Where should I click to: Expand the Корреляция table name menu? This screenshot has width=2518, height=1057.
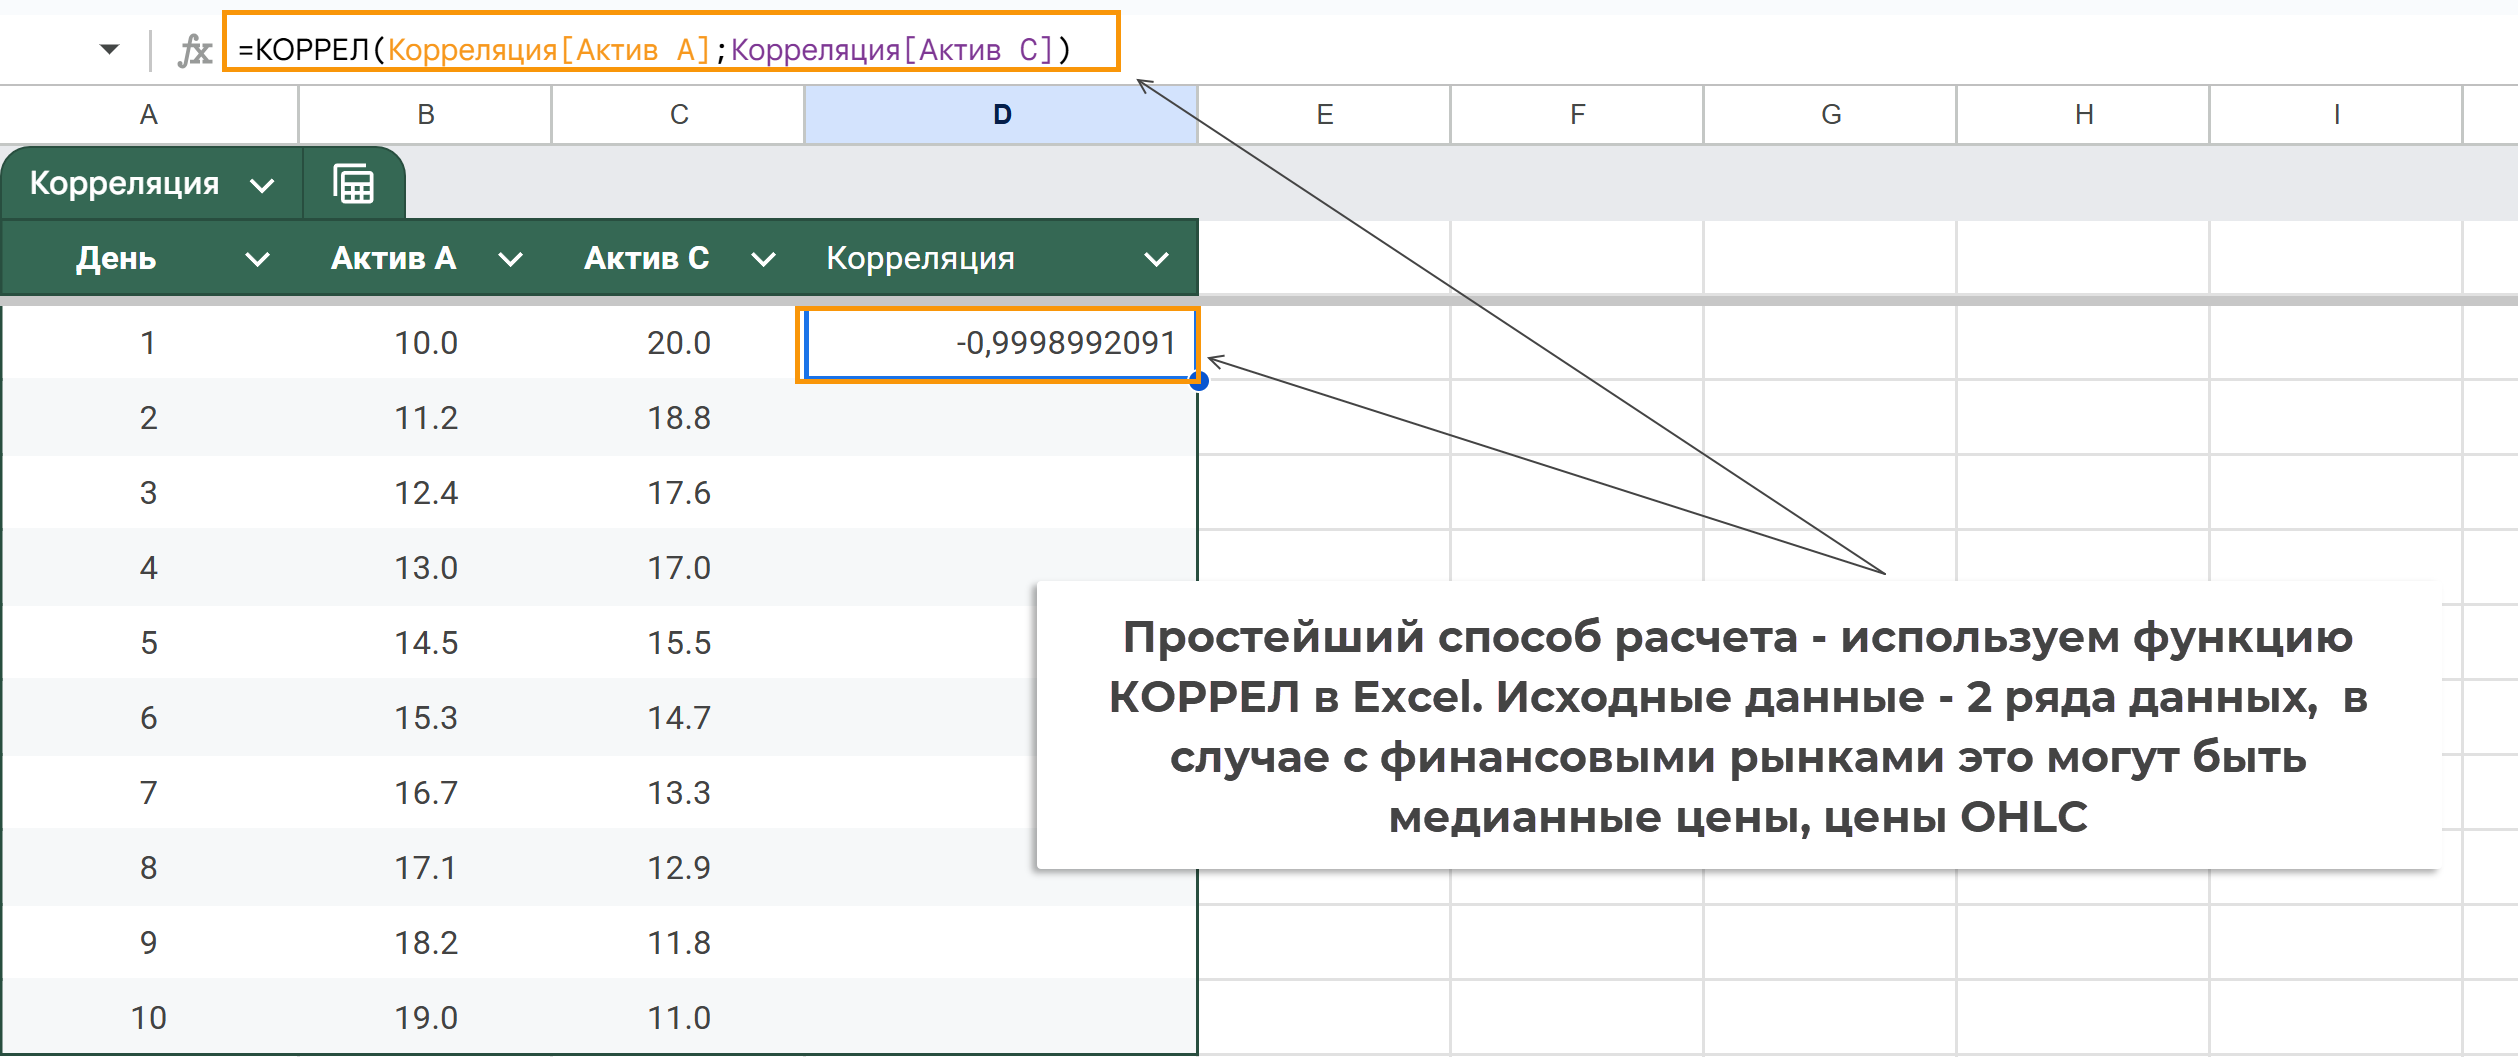pos(262,185)
